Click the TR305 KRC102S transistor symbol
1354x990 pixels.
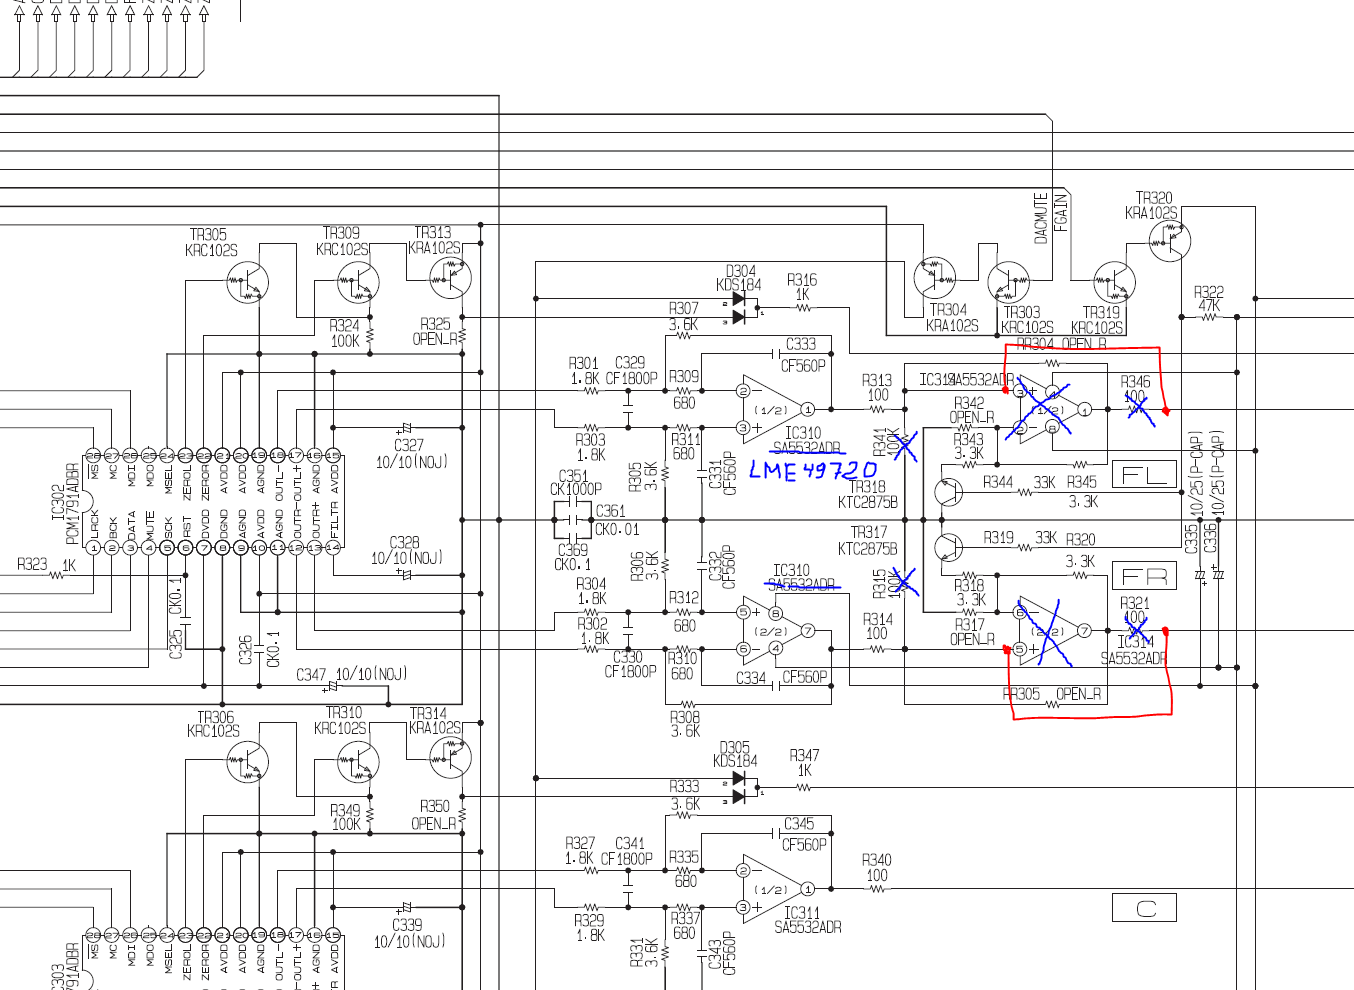247,284
